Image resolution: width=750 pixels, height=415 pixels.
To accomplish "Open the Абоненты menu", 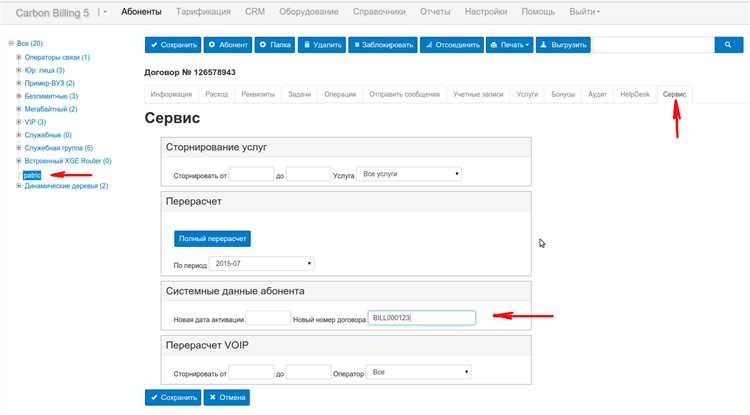I will [x=141, y=12].
